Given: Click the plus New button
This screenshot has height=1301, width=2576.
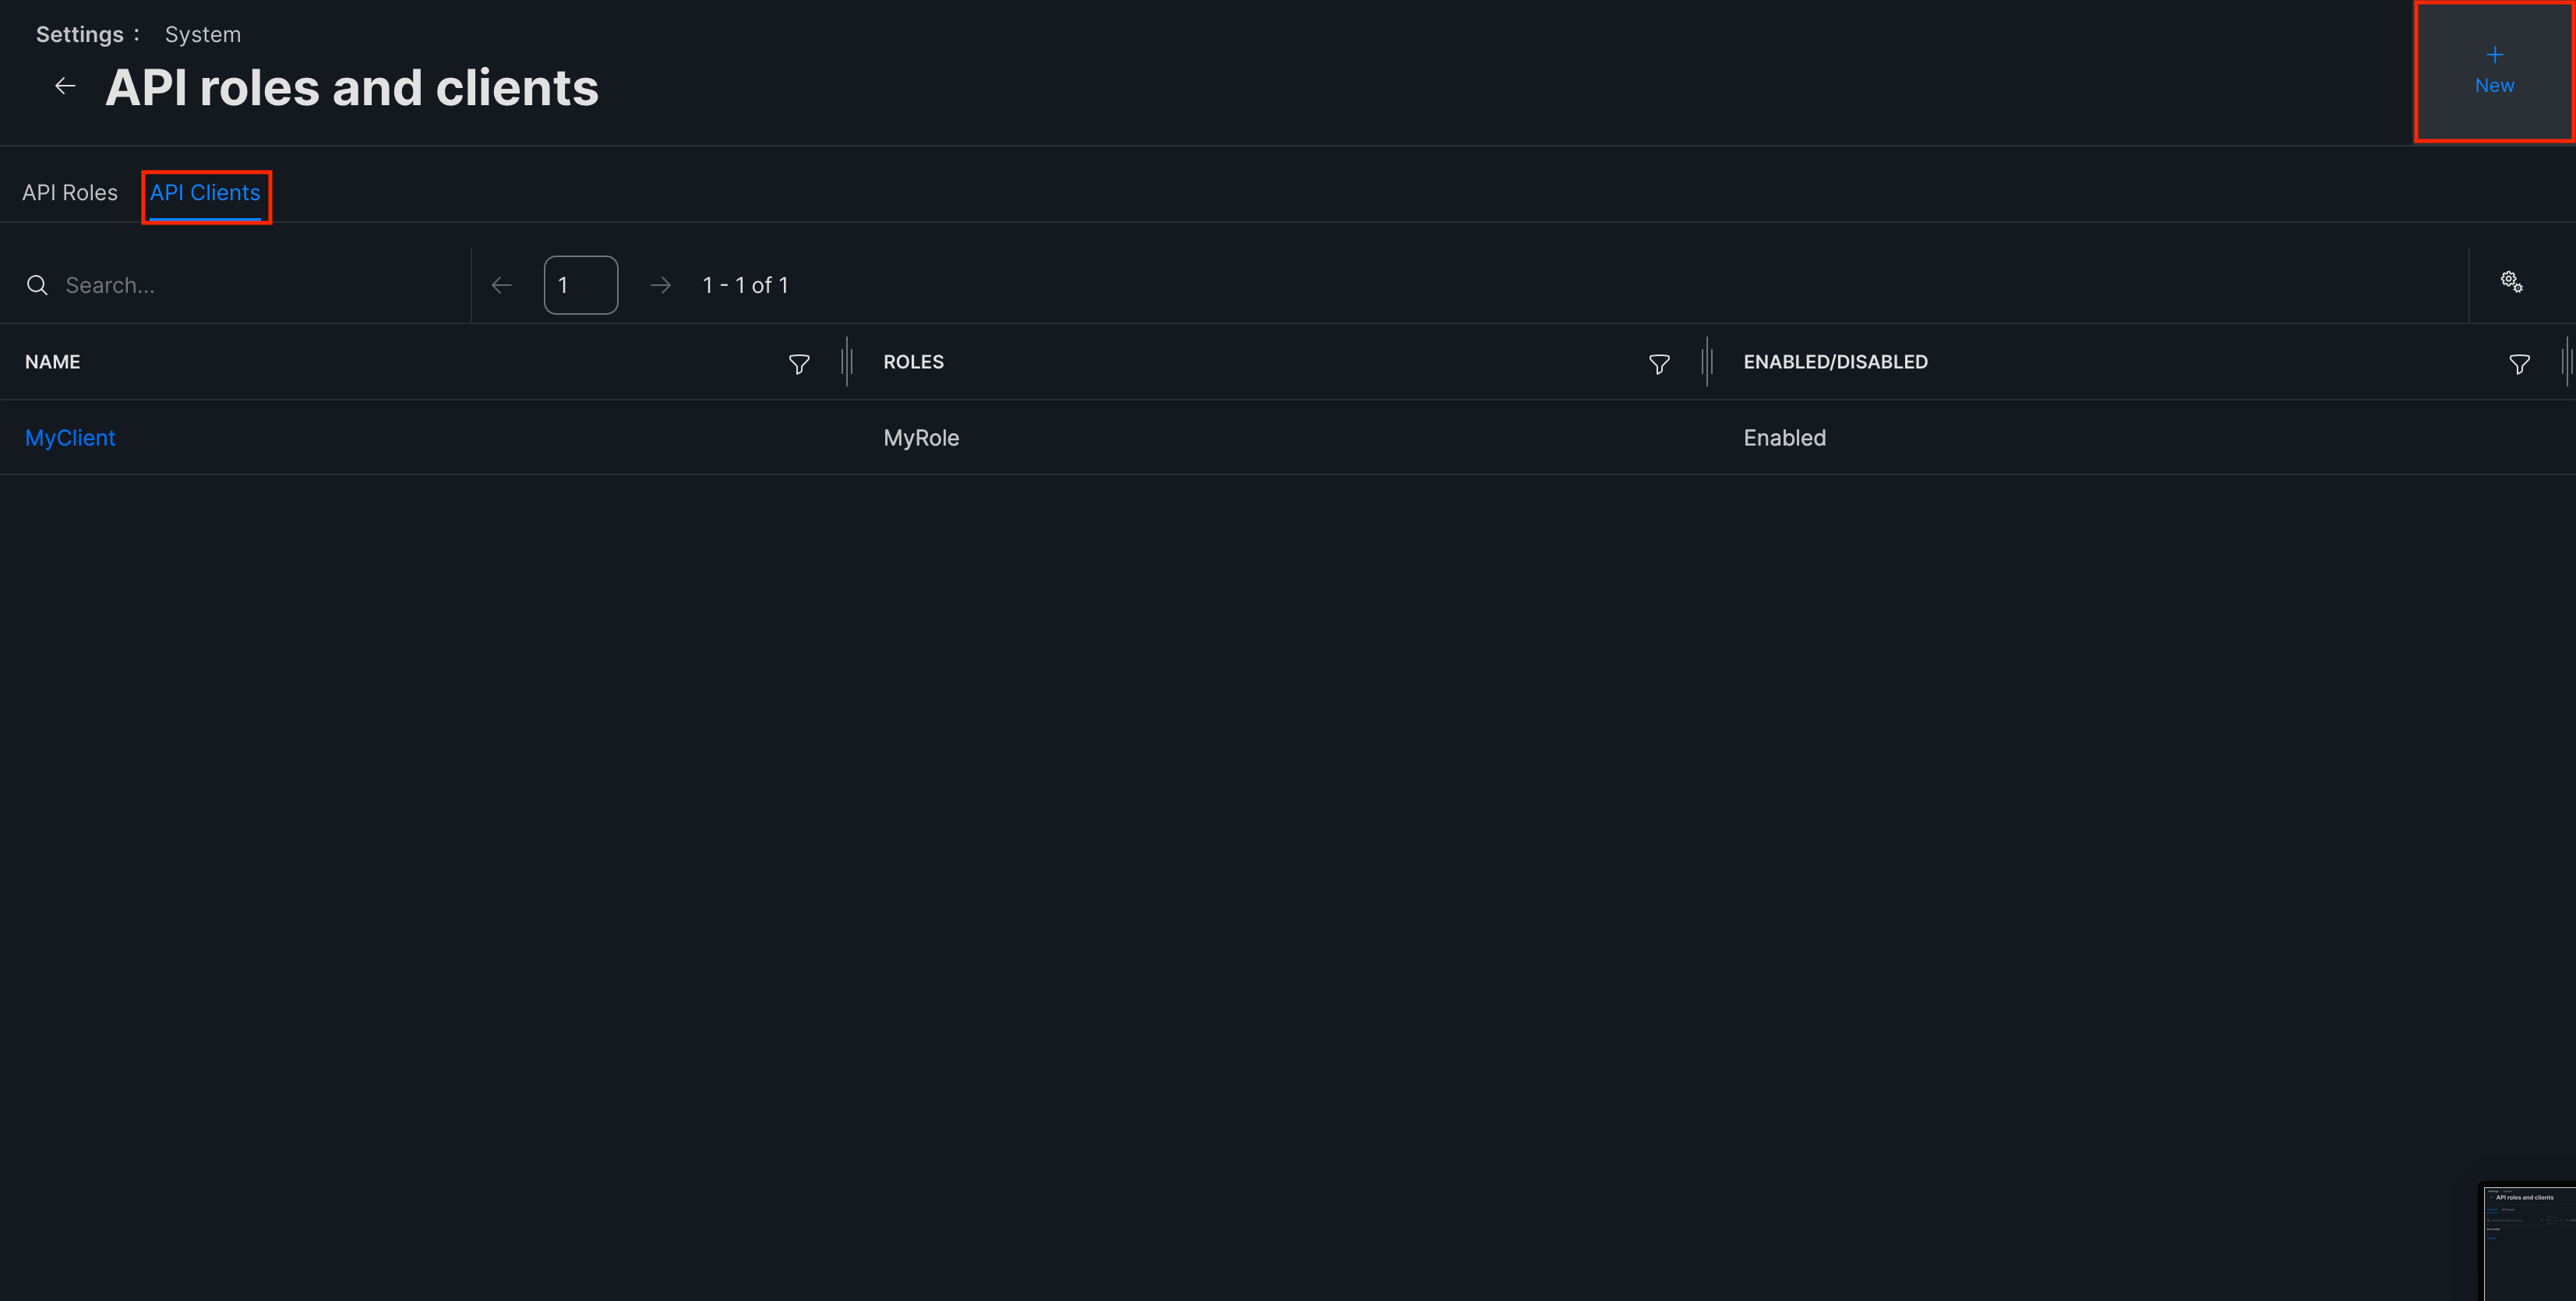Looking at the screenshot, I should (x=2493, y=71).
